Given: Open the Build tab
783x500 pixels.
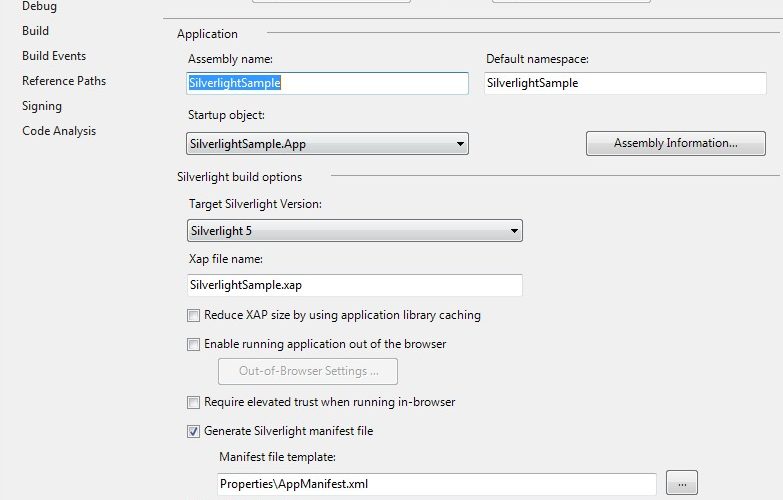Looking at the screenshot, I should pos(36,31).
